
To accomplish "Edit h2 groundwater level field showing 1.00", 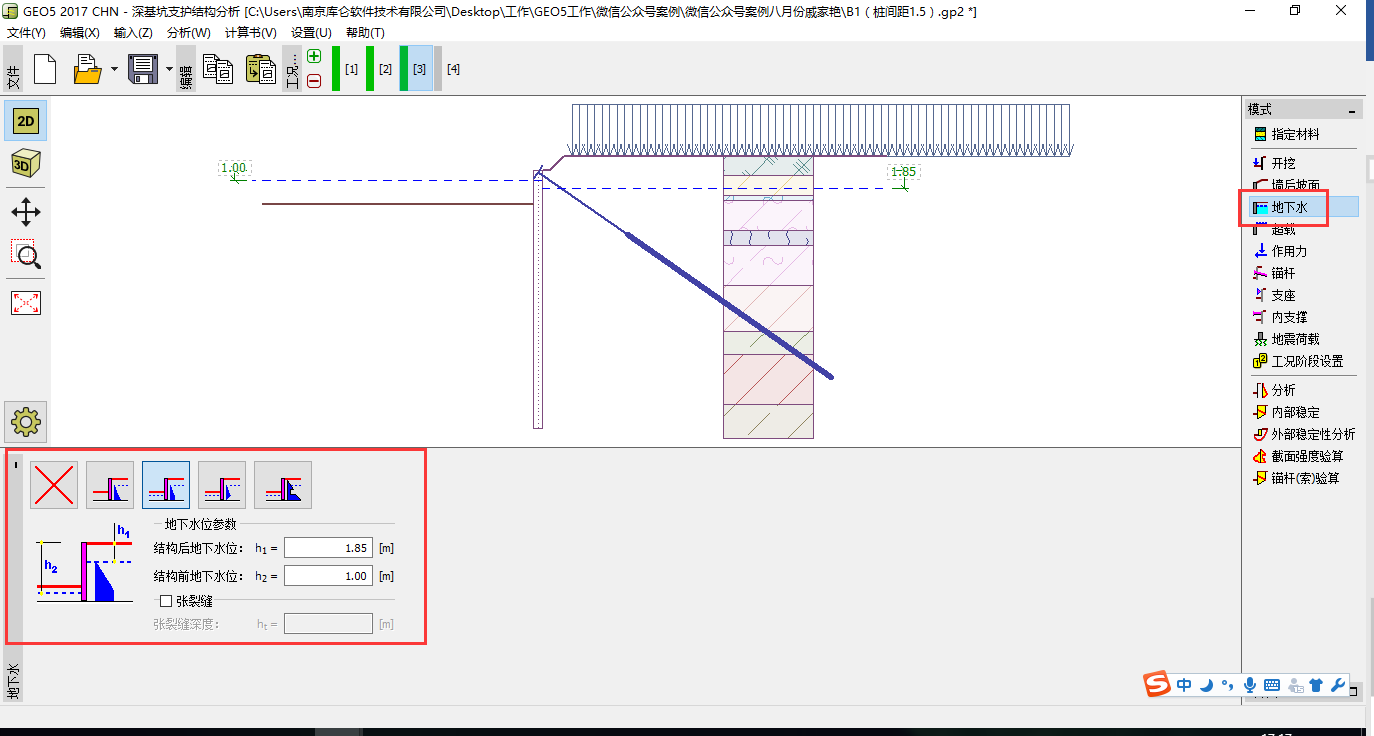I will click(328, 576).
